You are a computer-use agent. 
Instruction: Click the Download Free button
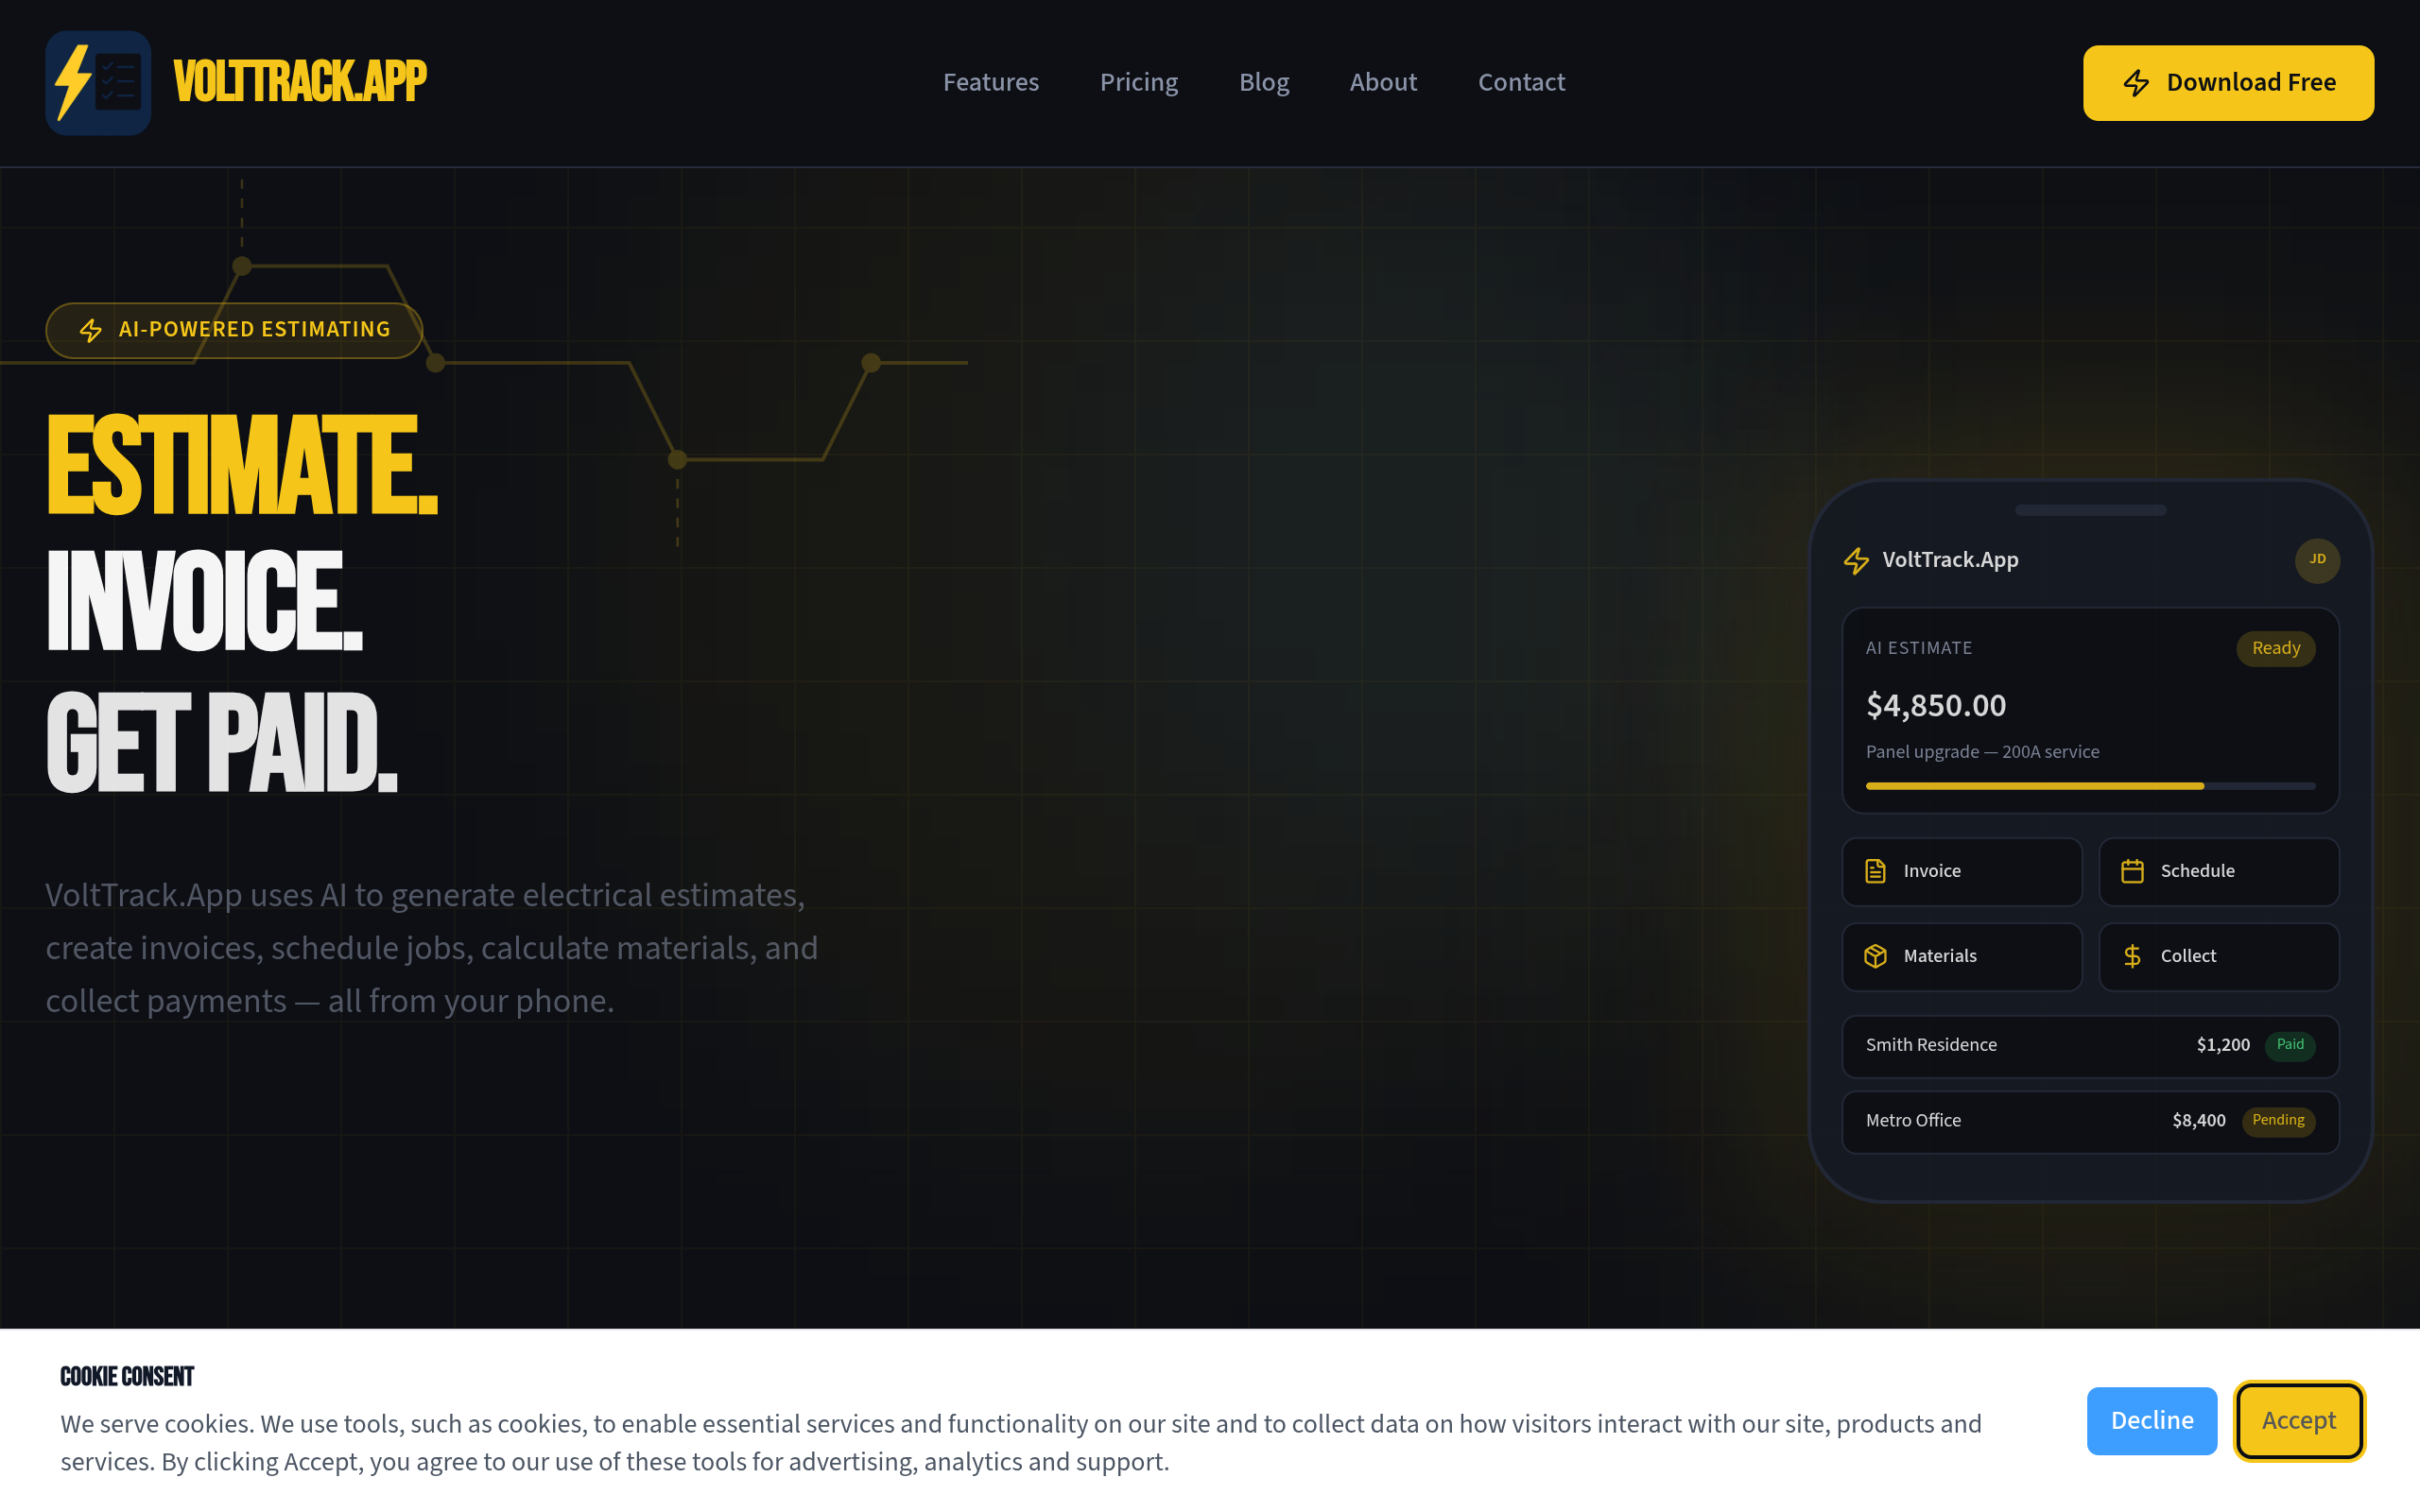2228,83
